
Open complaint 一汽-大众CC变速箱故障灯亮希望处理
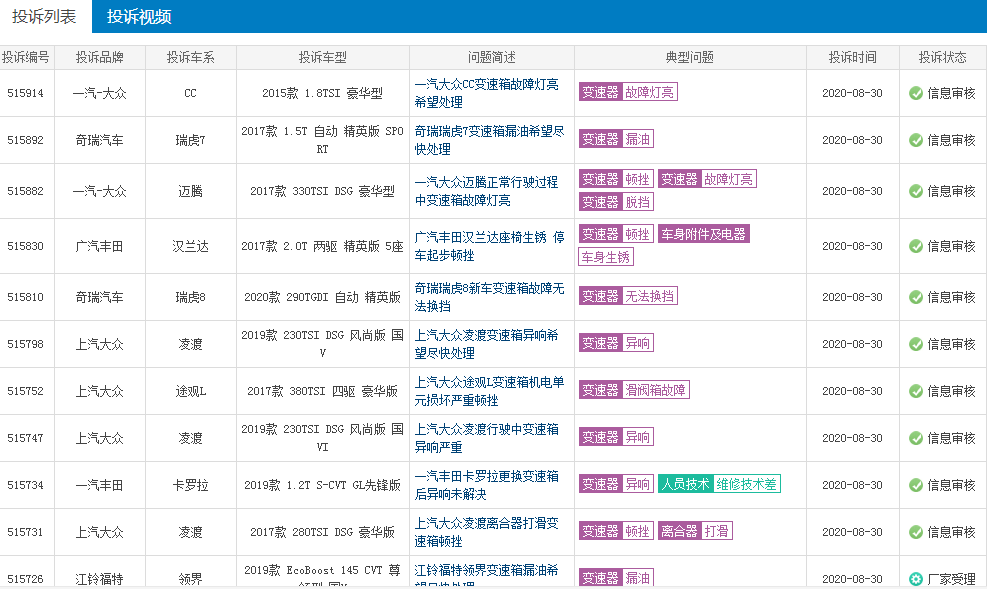[486, 93]
